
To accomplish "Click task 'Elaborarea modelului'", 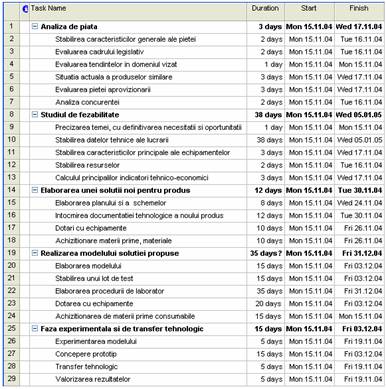I will 88,266.
